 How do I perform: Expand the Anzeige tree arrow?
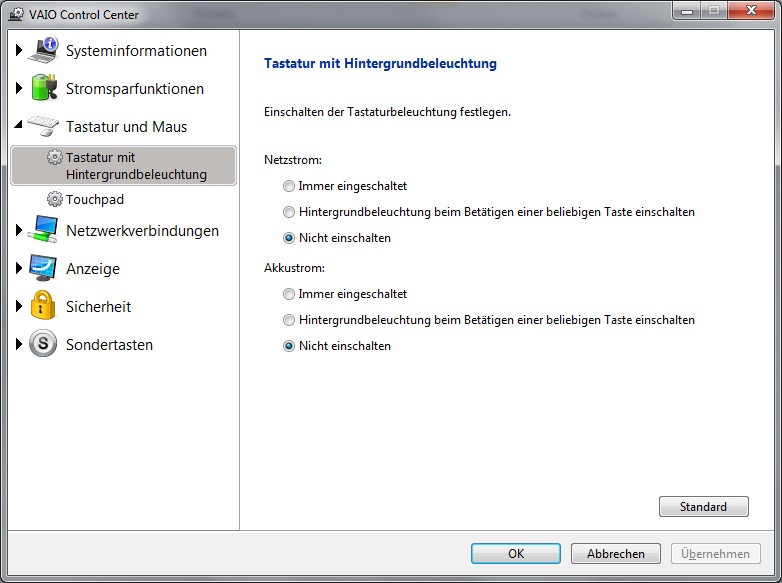click(x=19, y=268)
